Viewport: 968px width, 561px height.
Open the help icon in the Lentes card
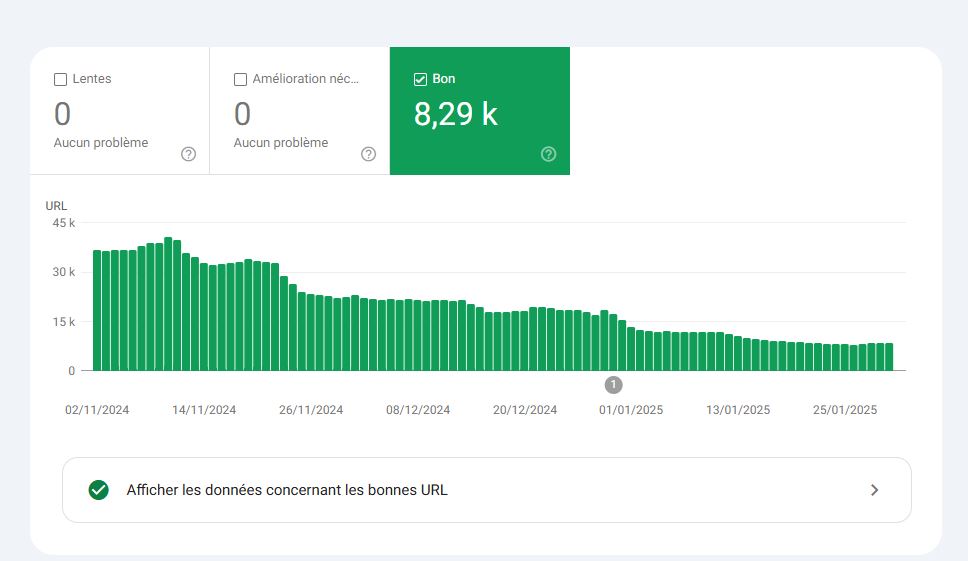(188, 154)
